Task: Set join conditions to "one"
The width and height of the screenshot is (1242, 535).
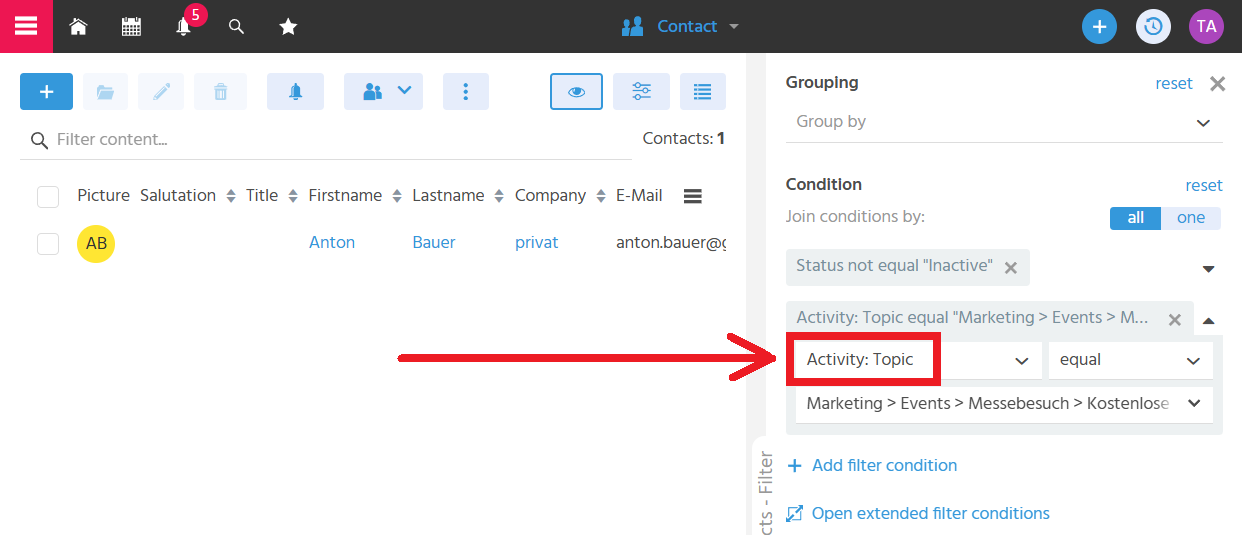Action: (1190, 218)
